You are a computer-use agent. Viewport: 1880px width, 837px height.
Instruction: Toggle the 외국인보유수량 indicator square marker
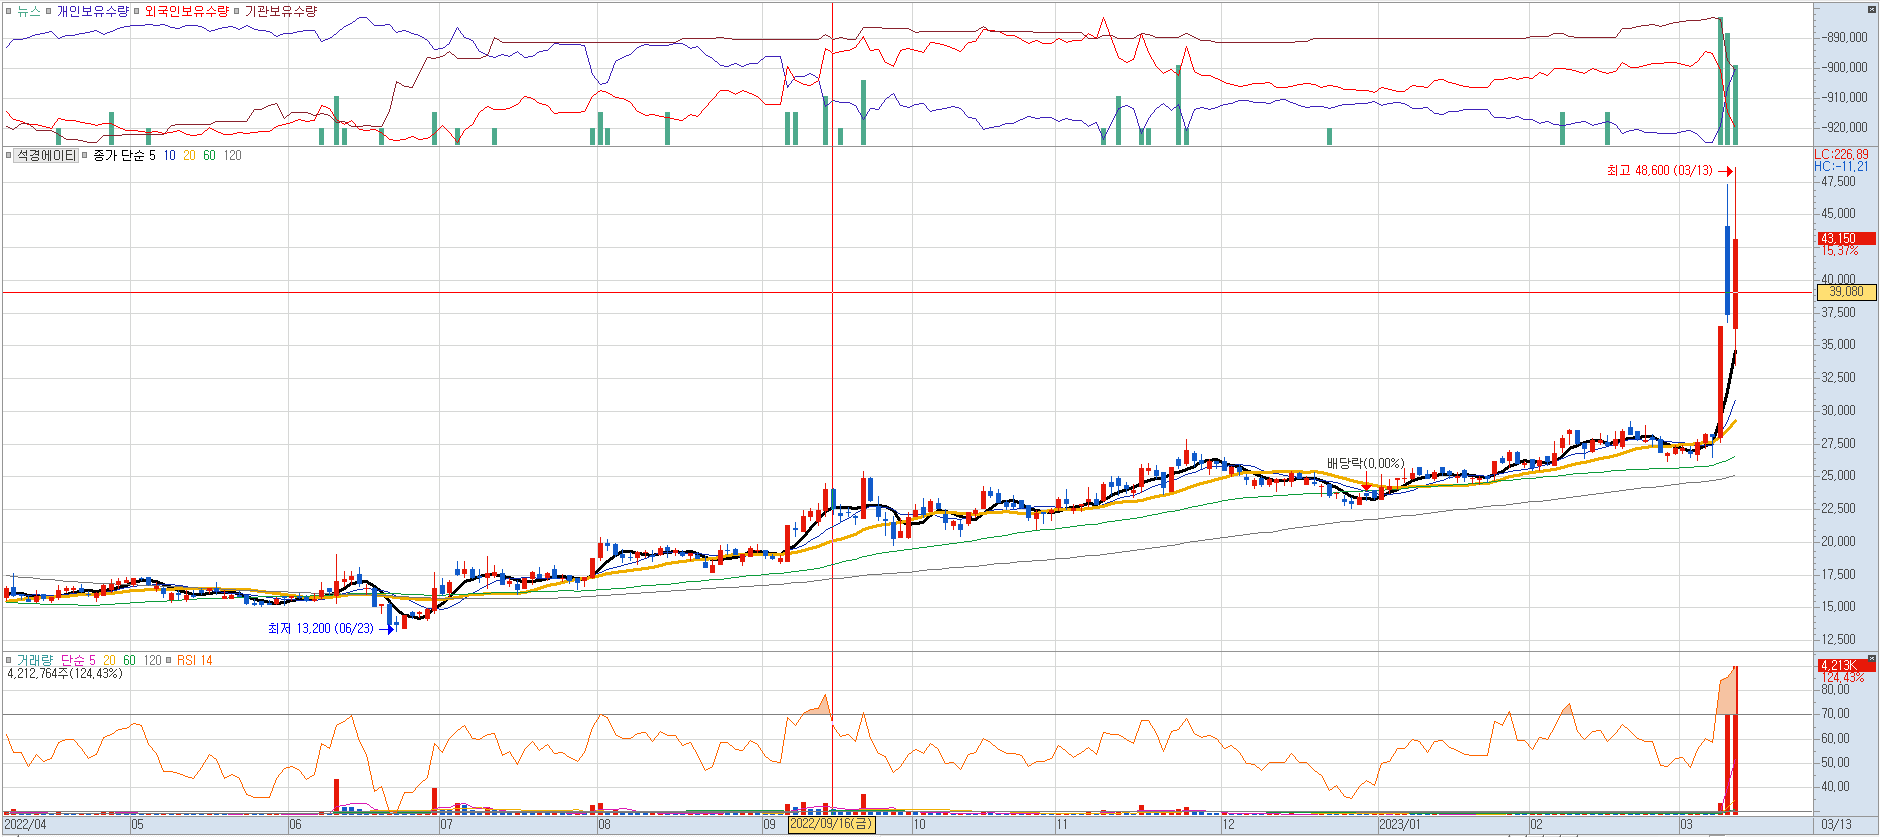(x=137, y=12)
